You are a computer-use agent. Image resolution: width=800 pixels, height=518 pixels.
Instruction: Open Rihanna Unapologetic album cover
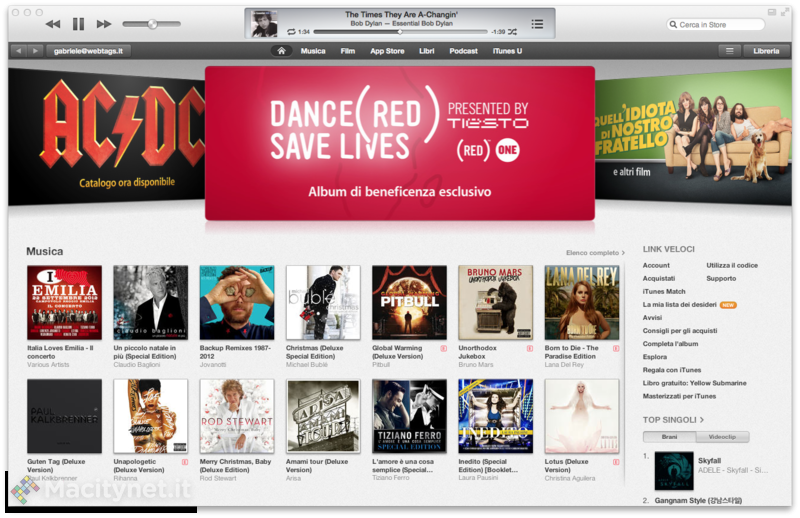(151, 416)
